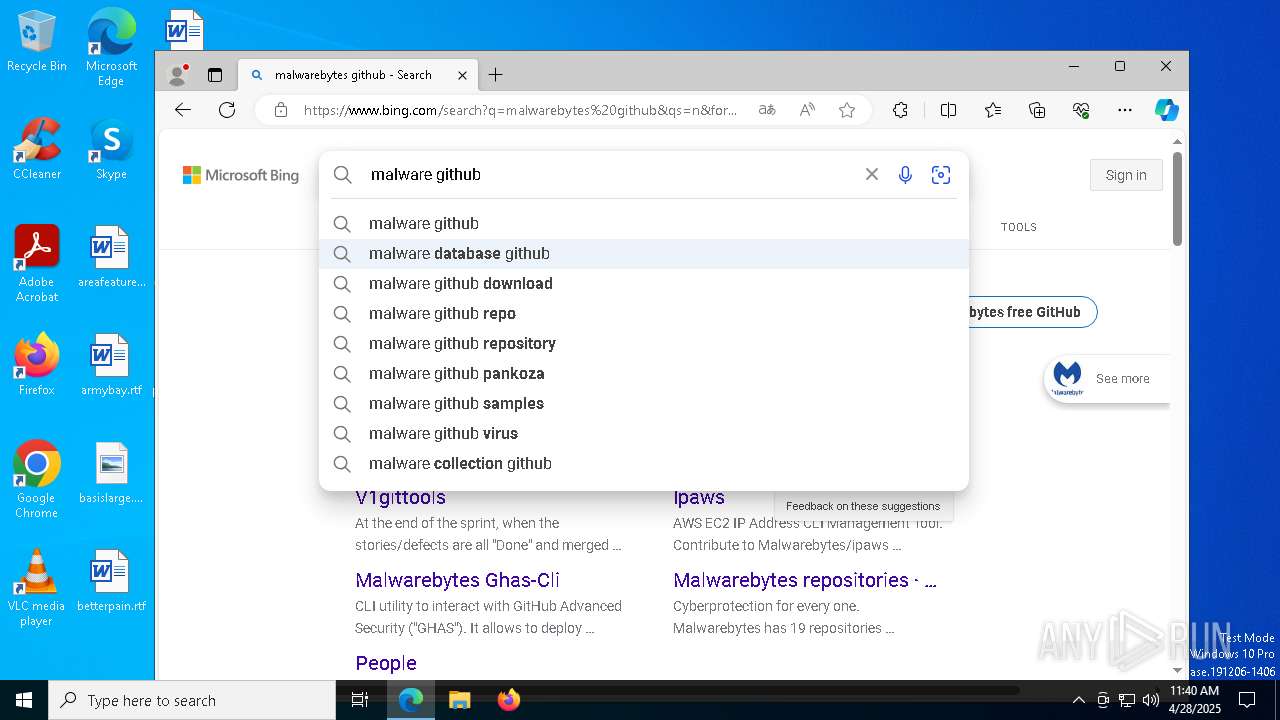This screenshot has width=1280, height=720.
Task: Reload the Bing search page
Action: [227, 110]
